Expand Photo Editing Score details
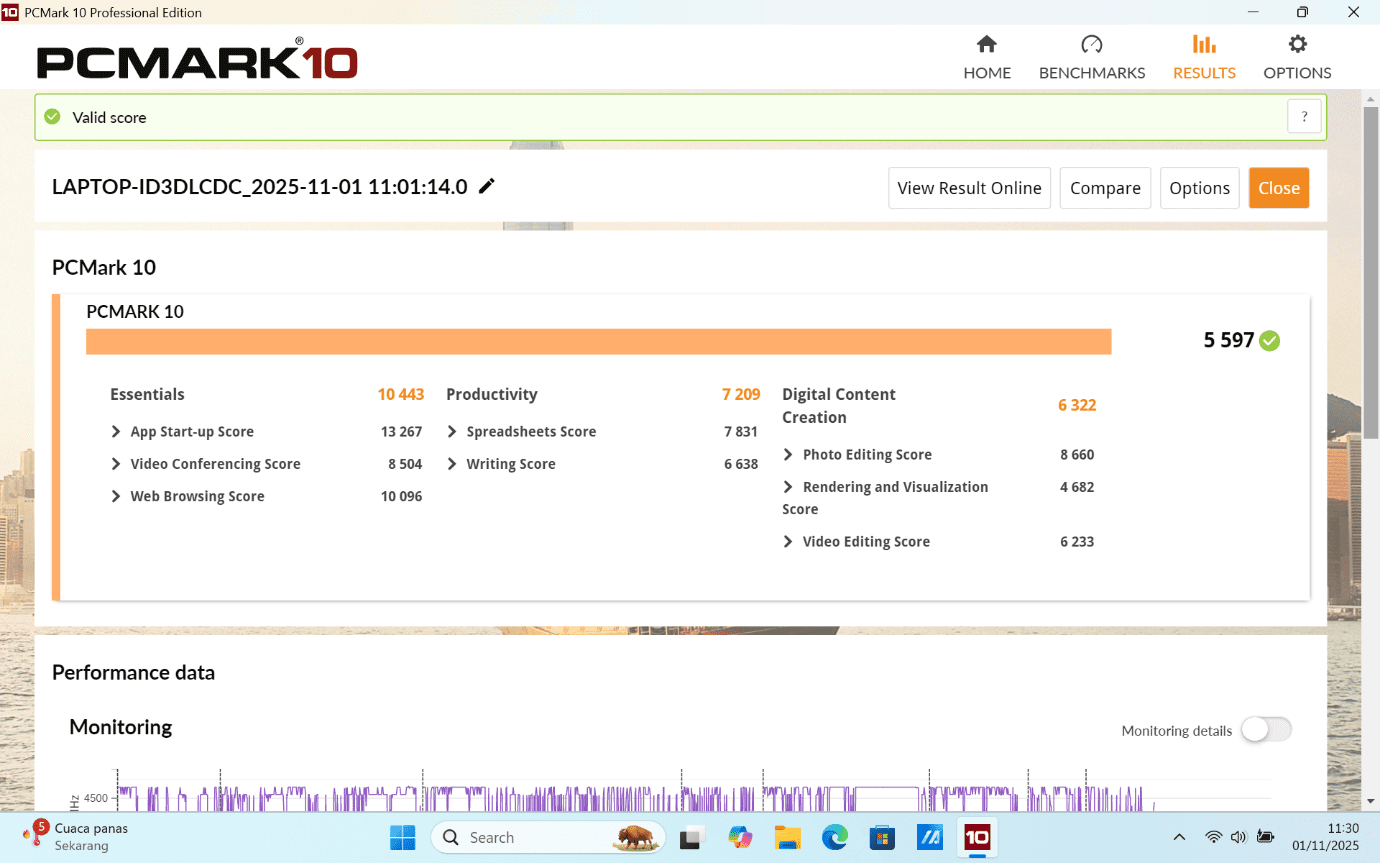 (x=789, y=455)
